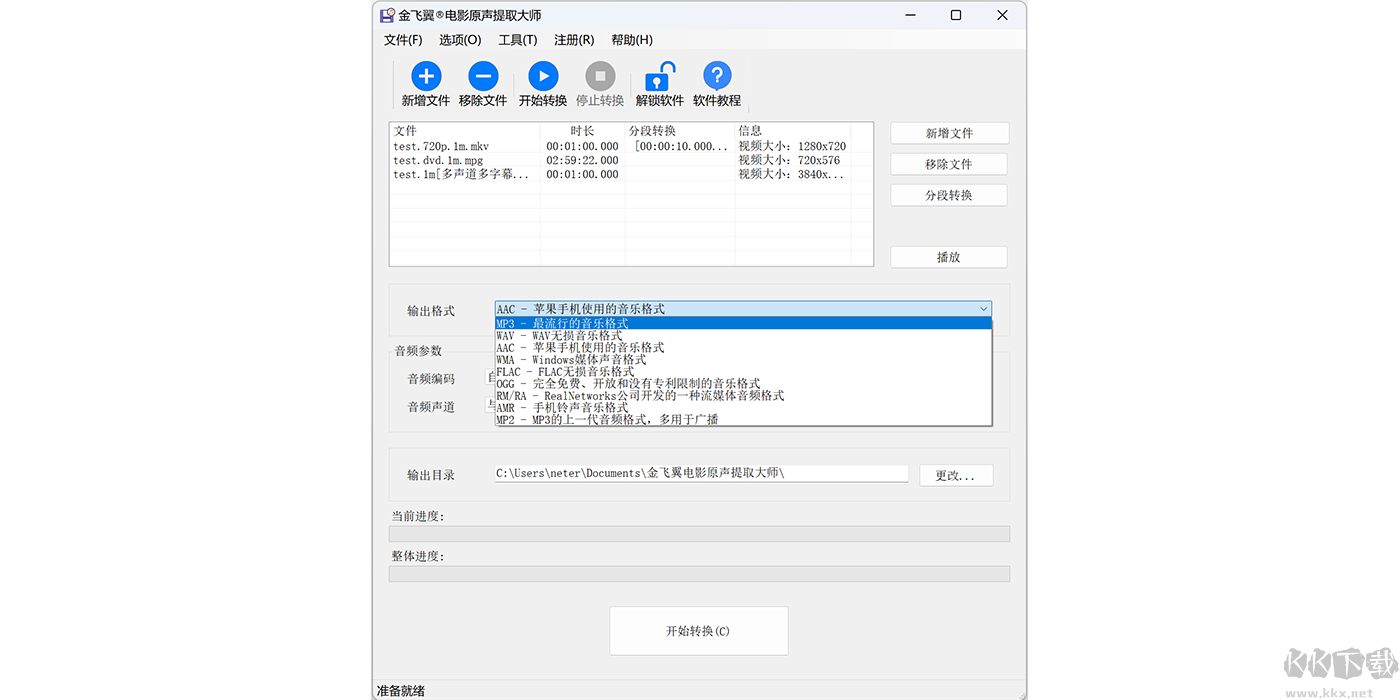Click the 移除文件 minus icon in toolbar
The height and width of the screenshot is (700, 1400).
pos(483,75)
